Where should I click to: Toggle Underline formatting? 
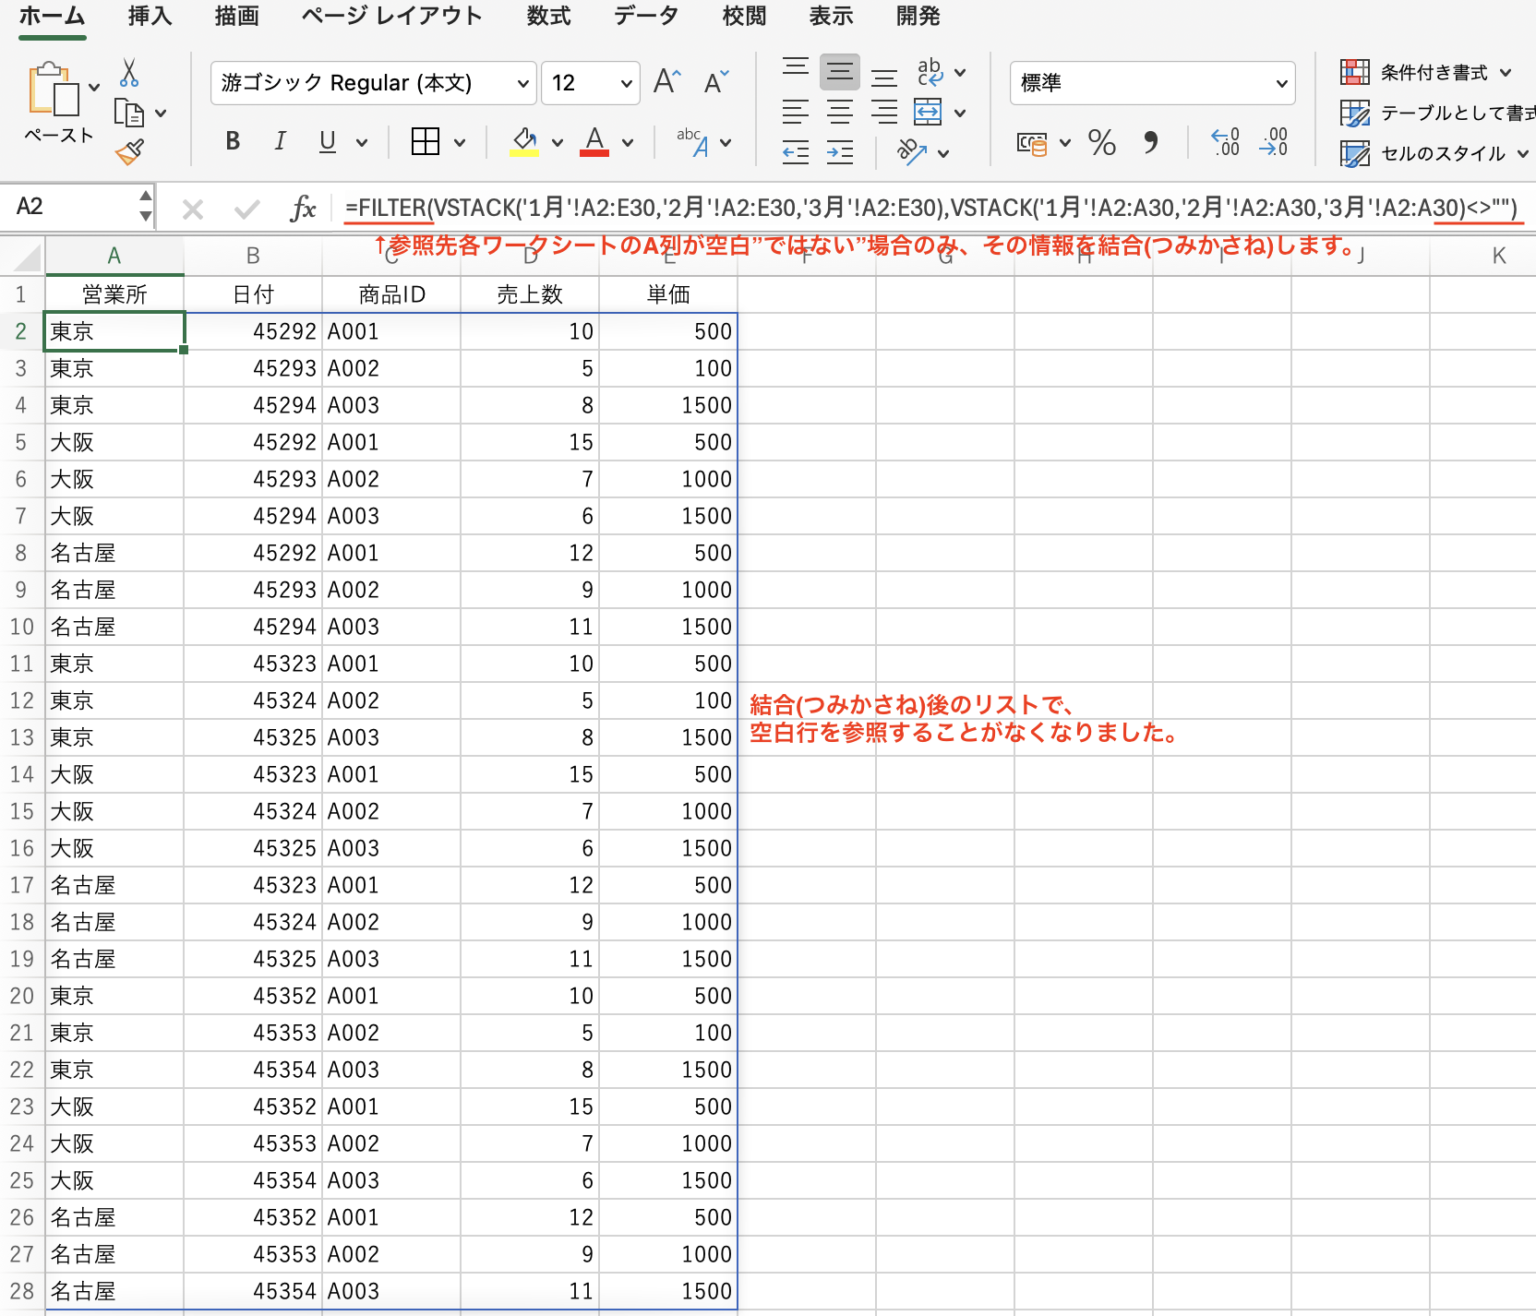(327, 141)
